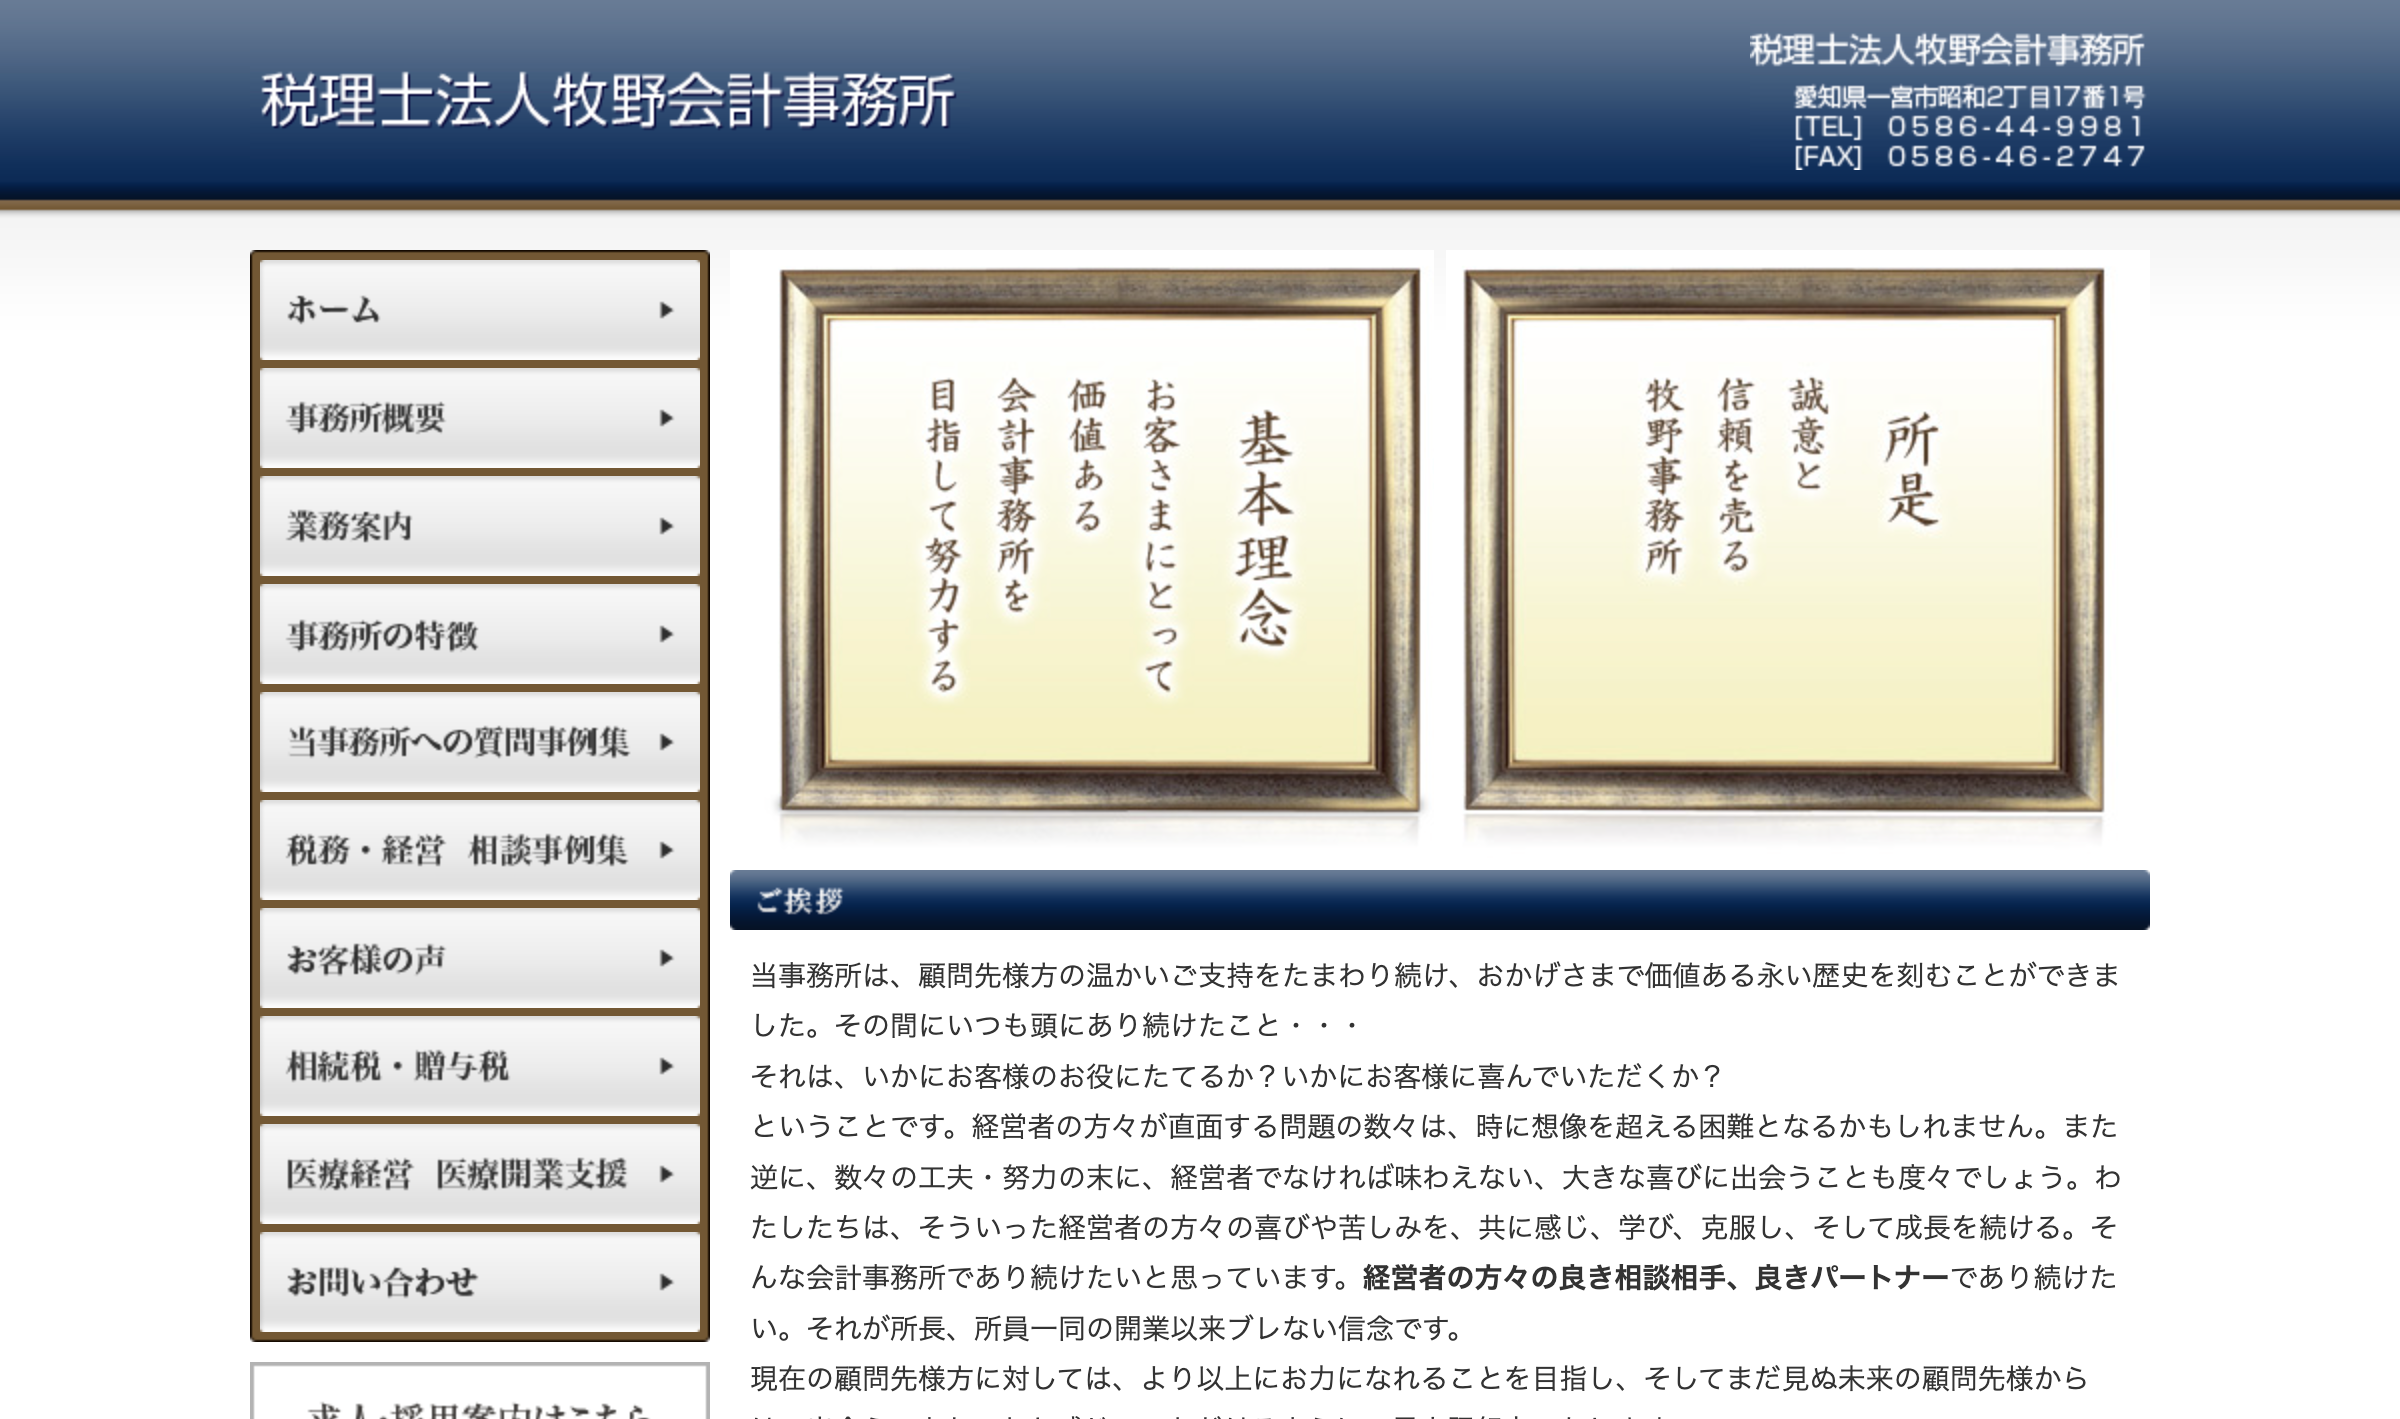Click the arrow icon beside 相続税・贈与税

coord(666,1066)
